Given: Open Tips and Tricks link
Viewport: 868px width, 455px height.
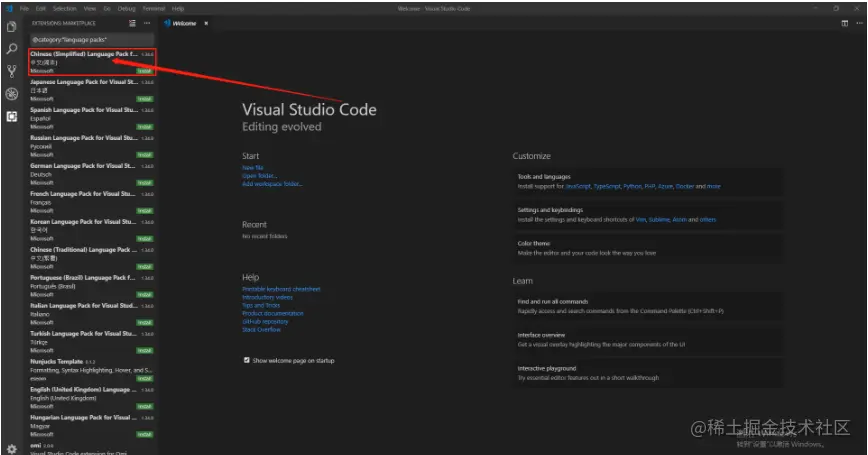Looking at the screenshot, I should [261, 306].
